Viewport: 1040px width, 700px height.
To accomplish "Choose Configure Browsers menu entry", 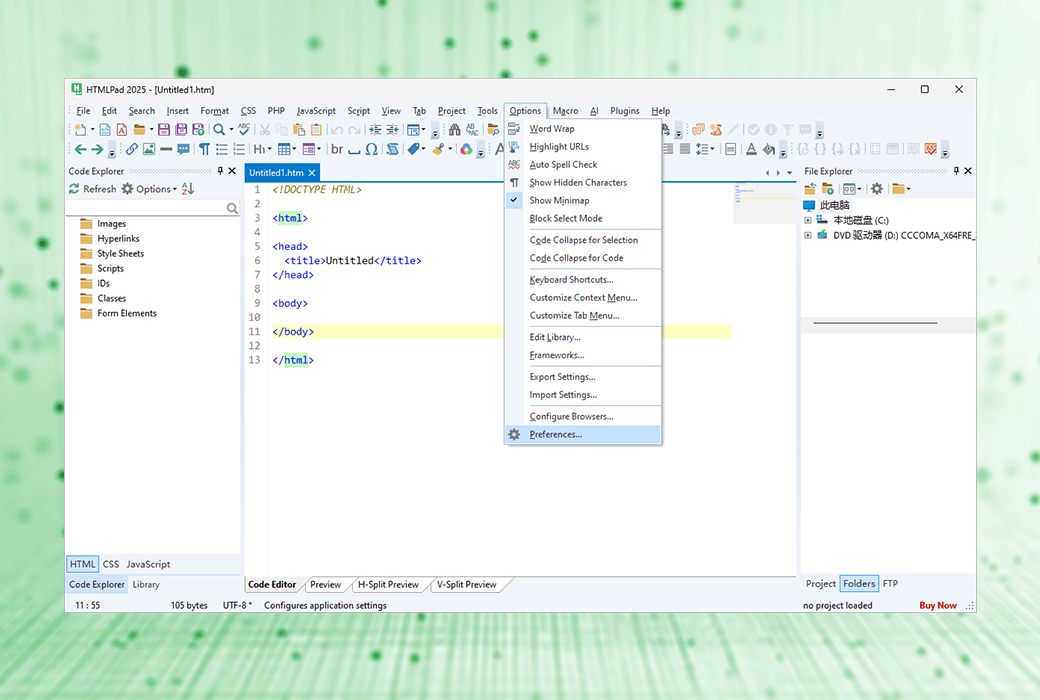I will (583, 417).
